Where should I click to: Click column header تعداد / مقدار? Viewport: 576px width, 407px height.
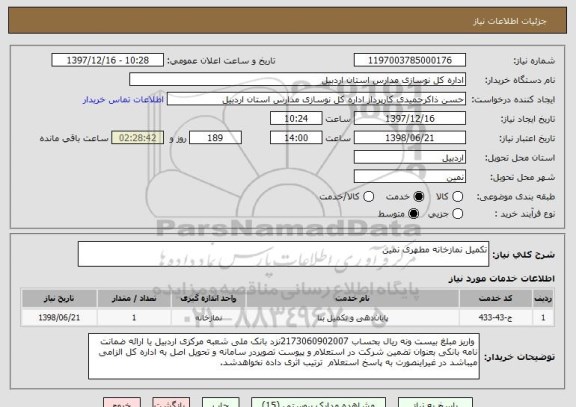(134, 298)
